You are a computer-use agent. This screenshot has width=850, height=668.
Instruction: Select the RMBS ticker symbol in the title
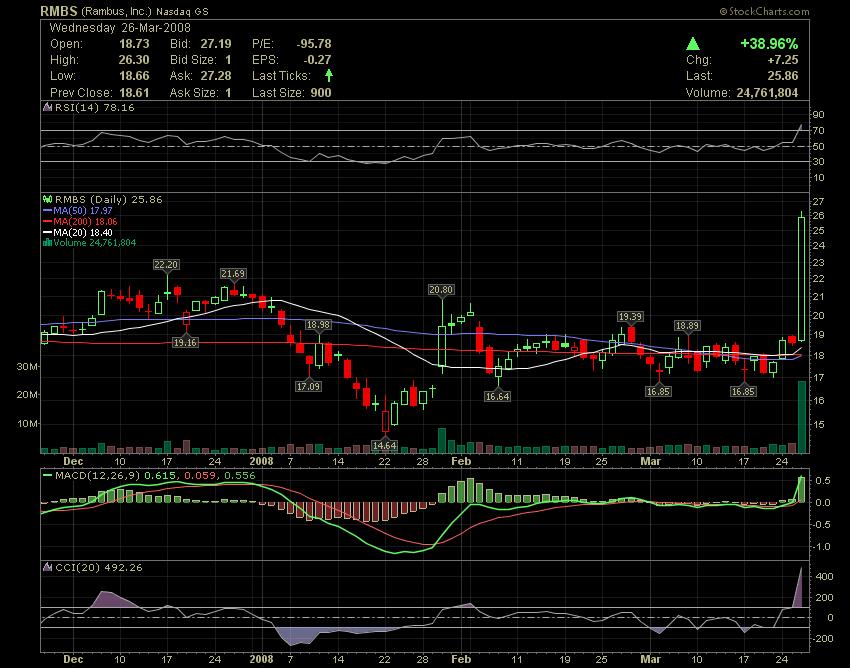(x=59, y=11)
